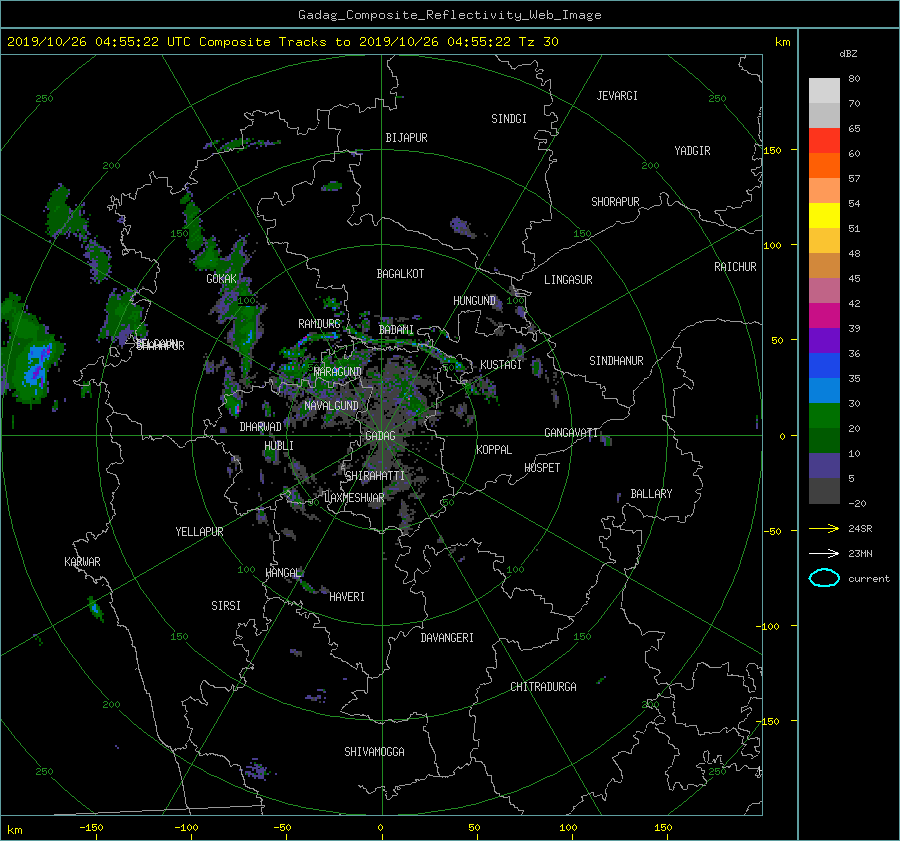The image size is (900, 841).
Task: Click the 23MN legend text
Action: tap(860, 554)
